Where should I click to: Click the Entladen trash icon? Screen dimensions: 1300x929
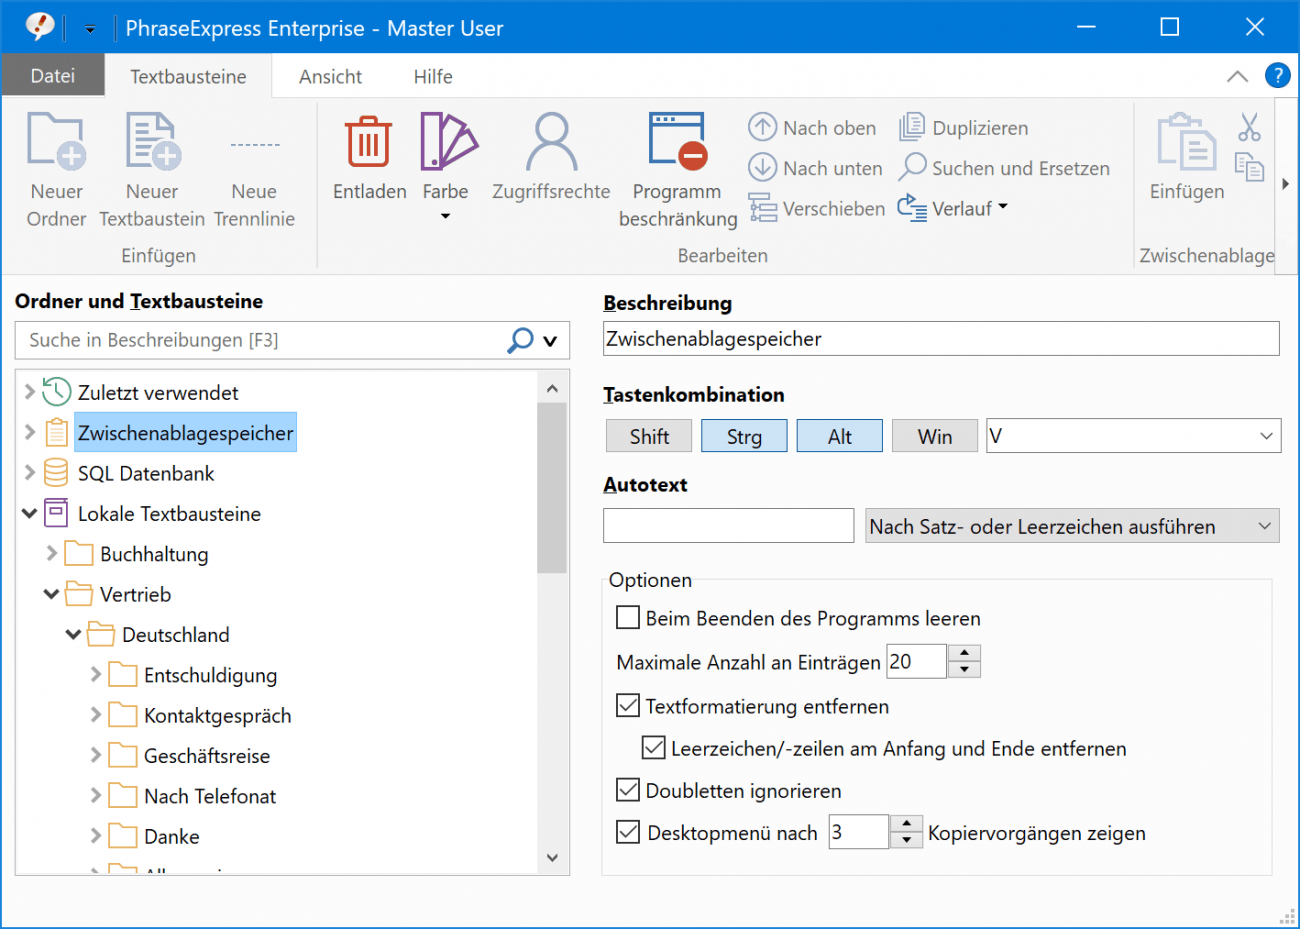369,142
